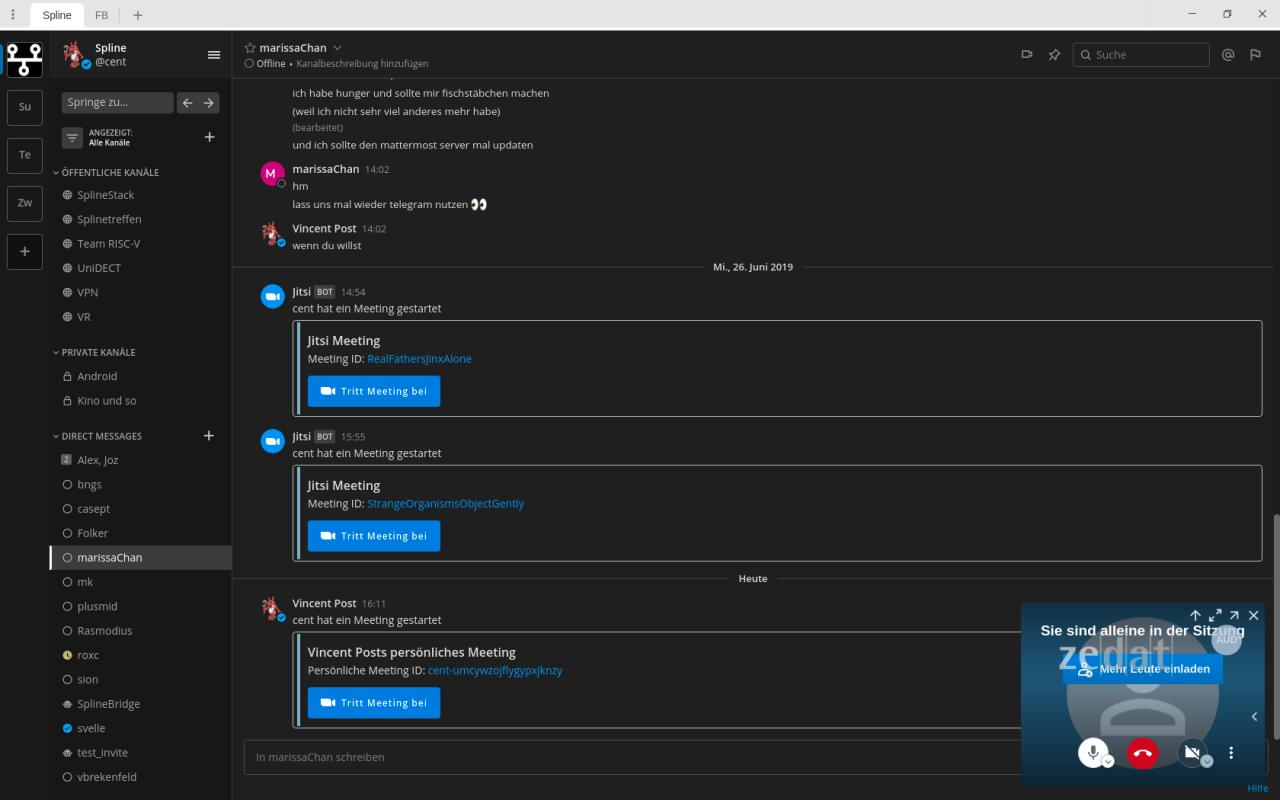Screen dimensions: 1280x800
Task: Select the Spline browser tab
Action: click(x=56, y=15)
